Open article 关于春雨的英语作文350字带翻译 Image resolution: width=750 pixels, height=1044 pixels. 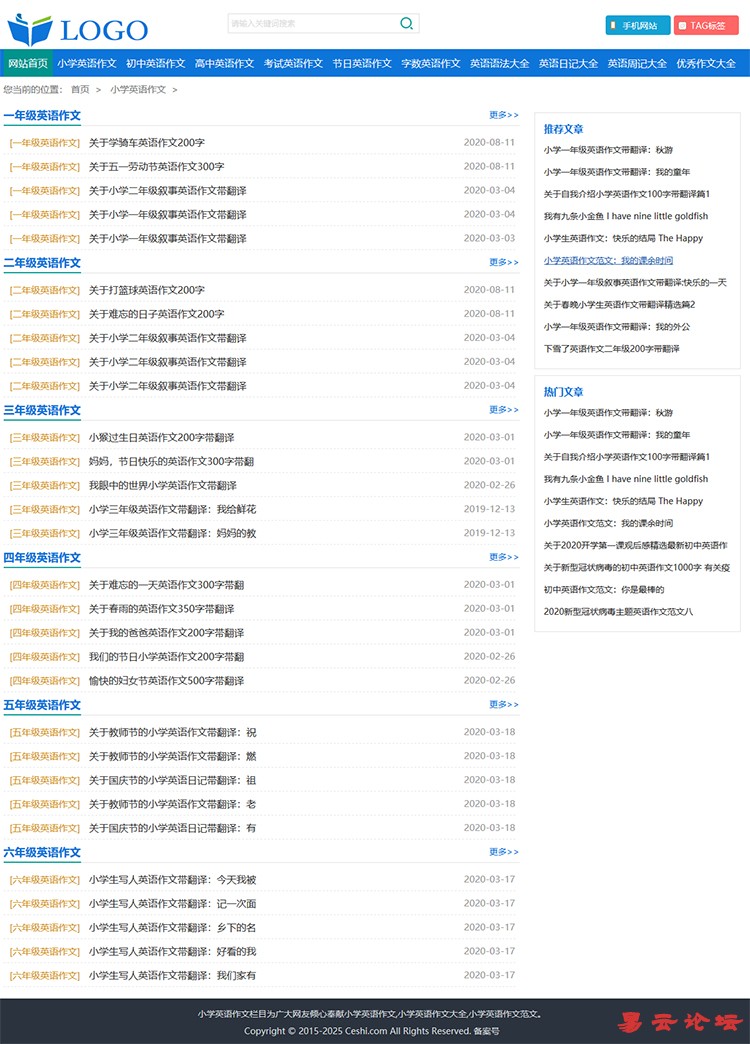click(x=161, y=609)
